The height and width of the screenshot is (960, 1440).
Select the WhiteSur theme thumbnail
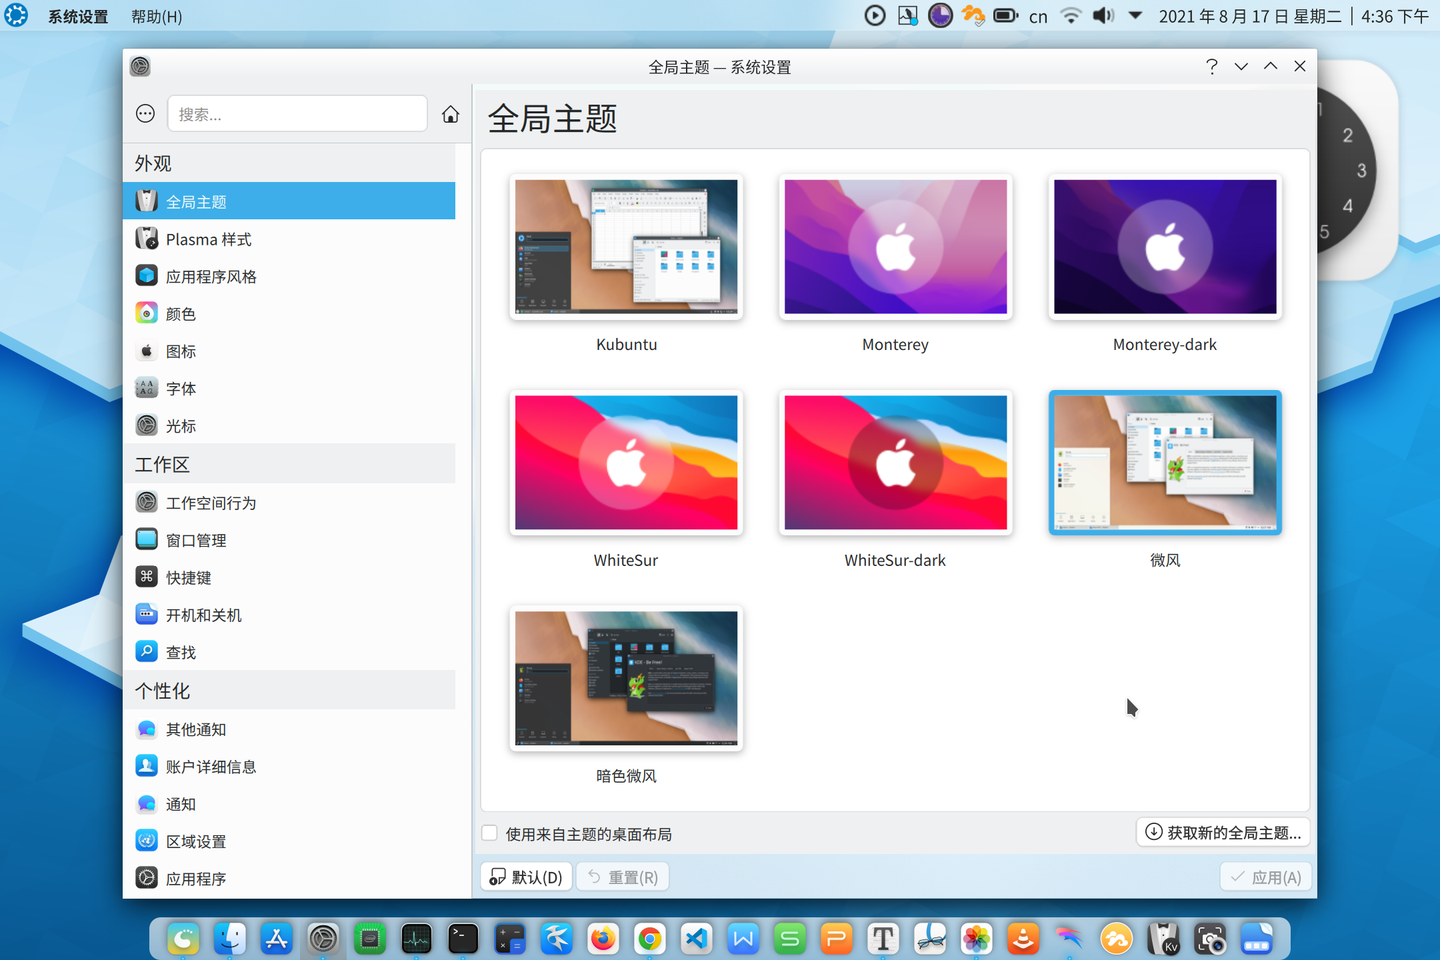626,463
